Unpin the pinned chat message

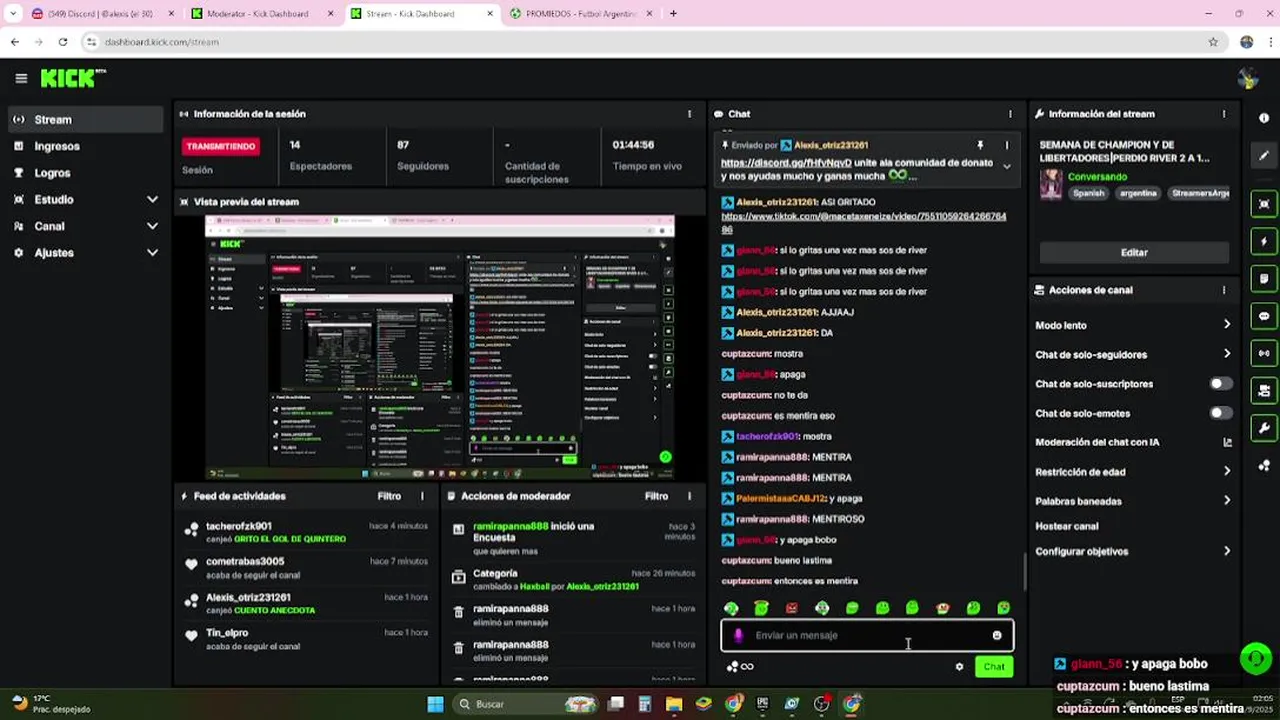(980, 145)
